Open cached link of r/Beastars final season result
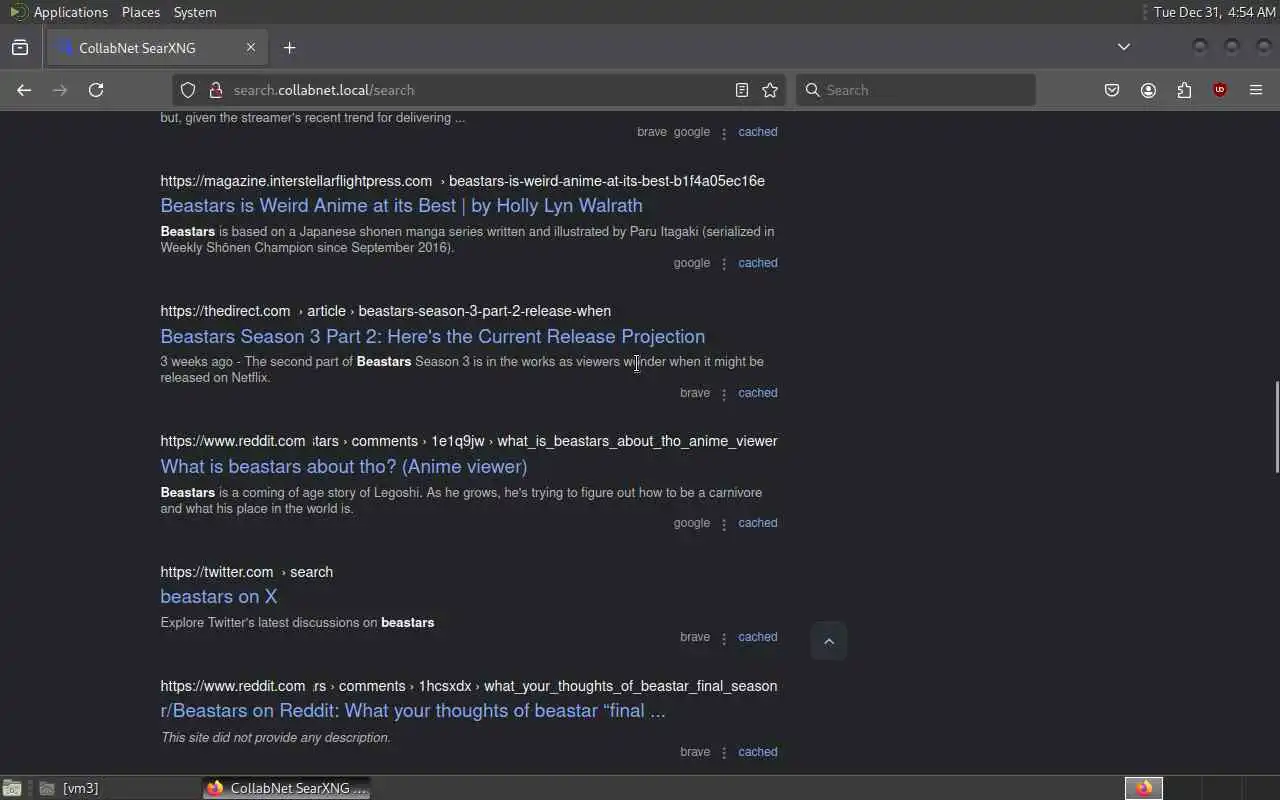Viewport: 1280px width, 800px height. [x=757, y=752]
